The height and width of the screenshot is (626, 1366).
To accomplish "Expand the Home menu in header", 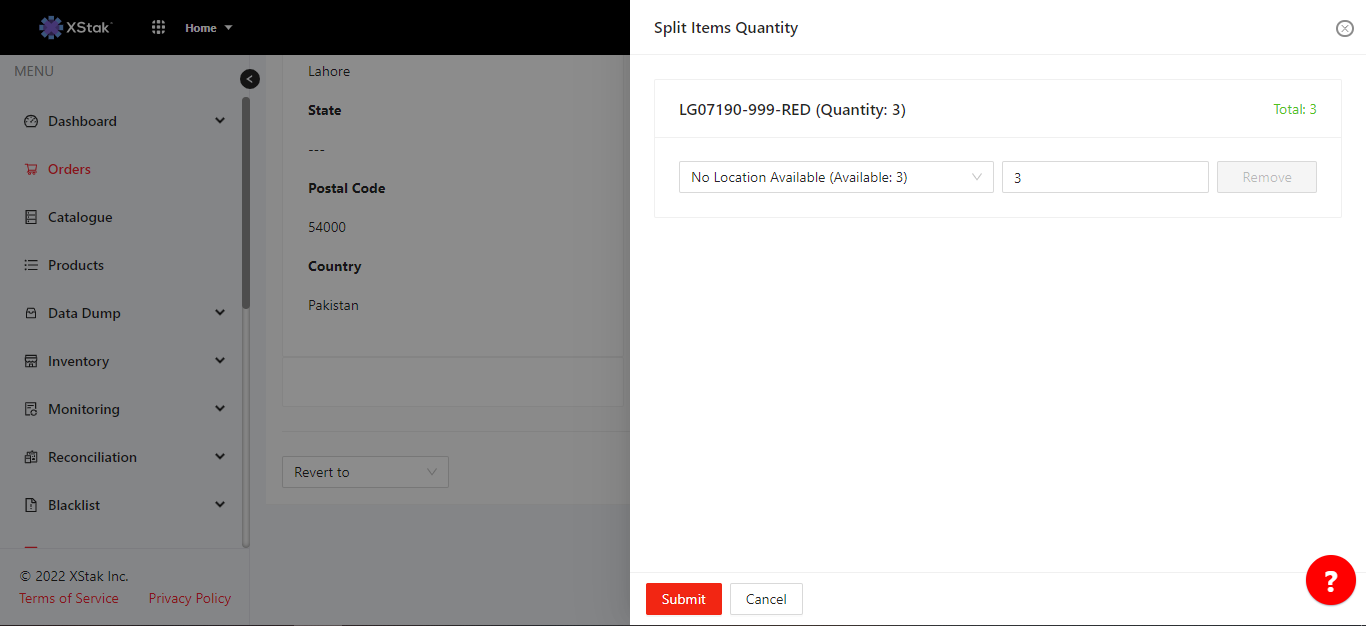I will (208, 28).
